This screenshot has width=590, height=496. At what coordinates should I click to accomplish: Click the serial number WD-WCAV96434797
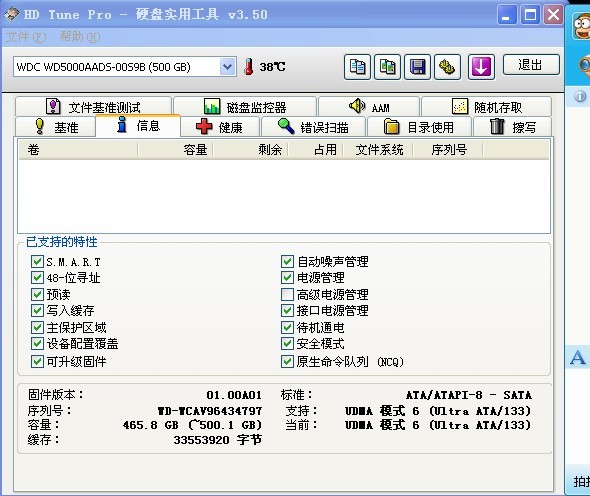tap(210, 411)
